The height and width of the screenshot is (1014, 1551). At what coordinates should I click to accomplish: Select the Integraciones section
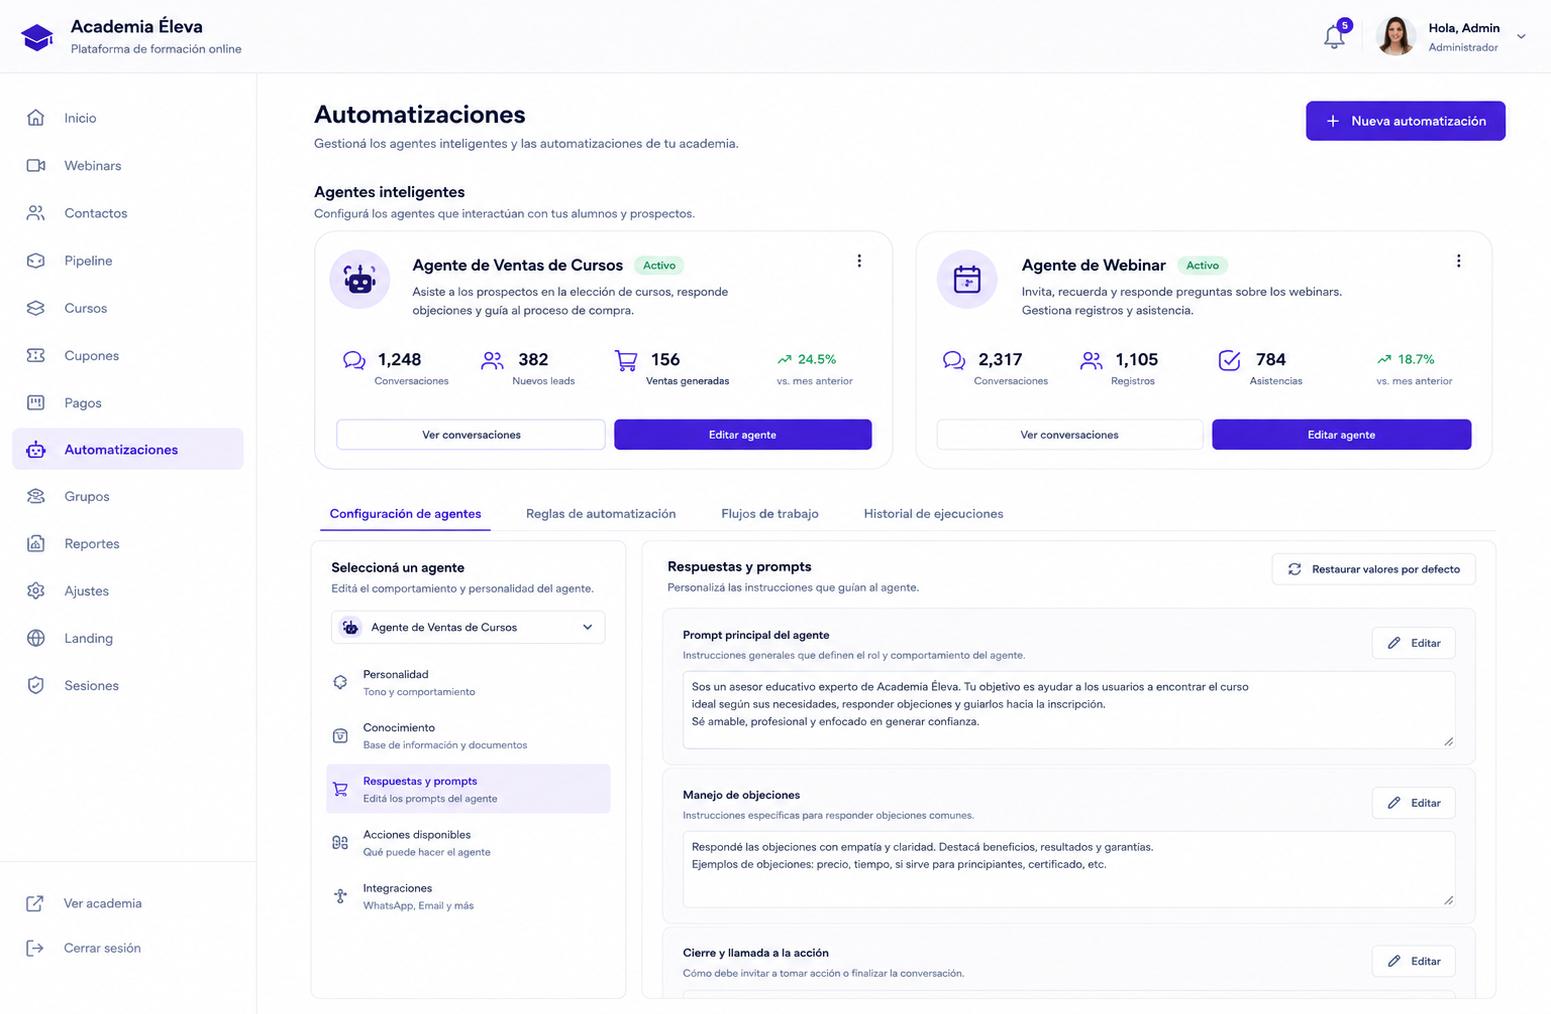pos(468,896)
